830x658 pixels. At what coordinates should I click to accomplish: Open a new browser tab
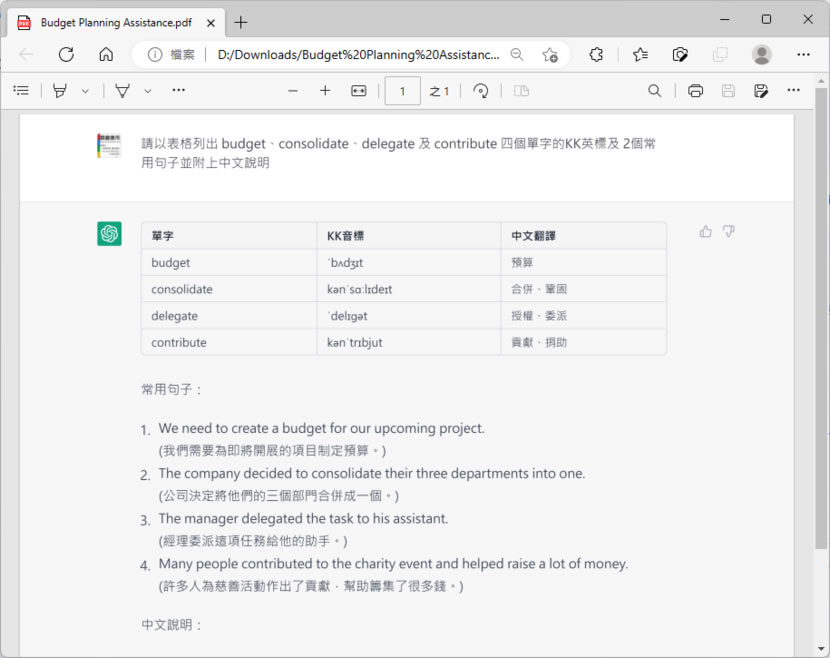[x=241, y=22]
